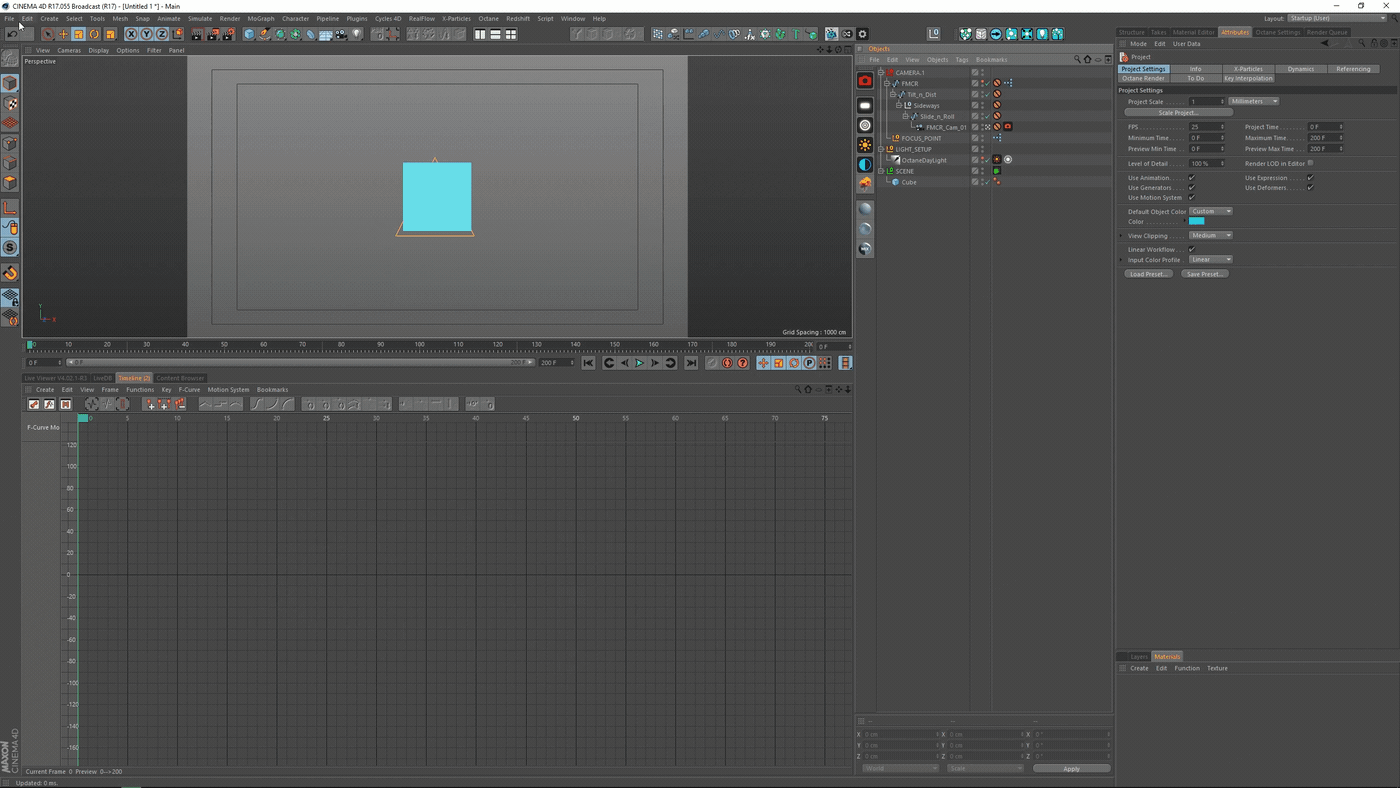
Task: Click the Cube primitive toolbar icon
Action: click(x=249, y=34)
